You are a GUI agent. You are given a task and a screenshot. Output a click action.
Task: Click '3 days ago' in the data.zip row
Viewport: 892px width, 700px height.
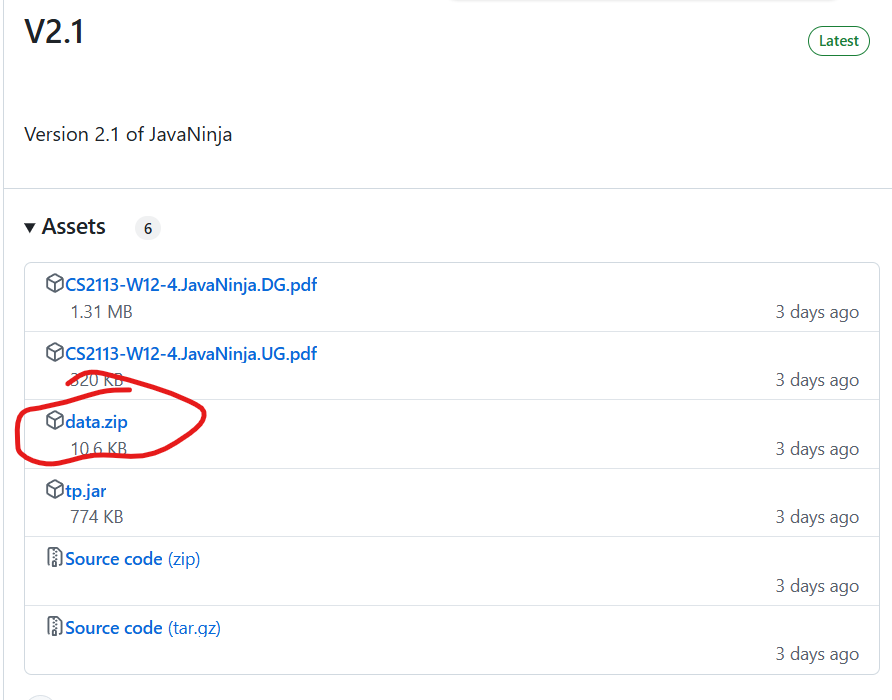coord(817,449)
